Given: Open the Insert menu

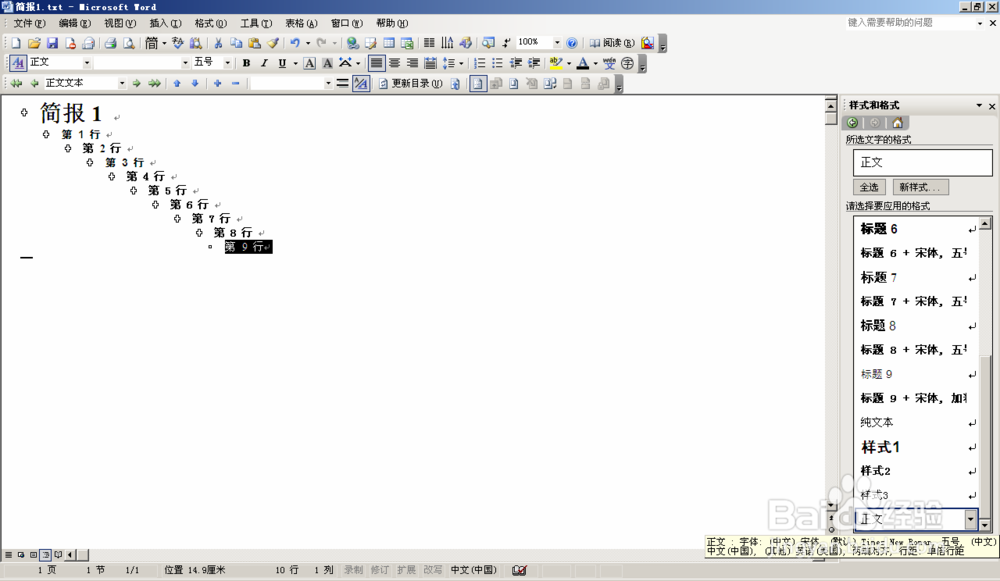Looking at the screenshot, I should point(165,23).
